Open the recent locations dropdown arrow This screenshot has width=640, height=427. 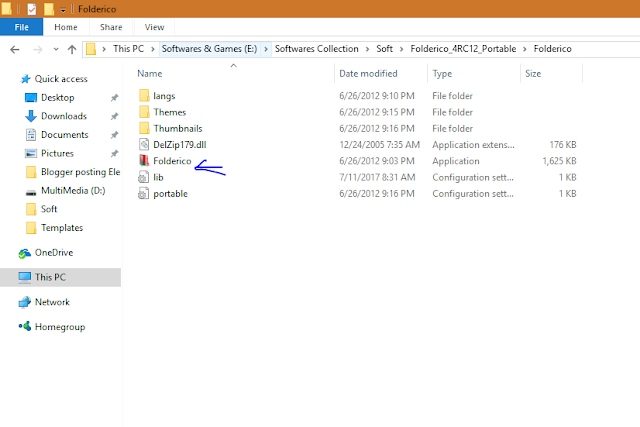click(56, 49)
